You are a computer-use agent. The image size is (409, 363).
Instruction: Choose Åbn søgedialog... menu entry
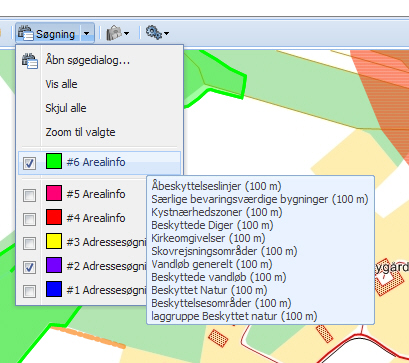pyautogui.click(x=88, y=60)
